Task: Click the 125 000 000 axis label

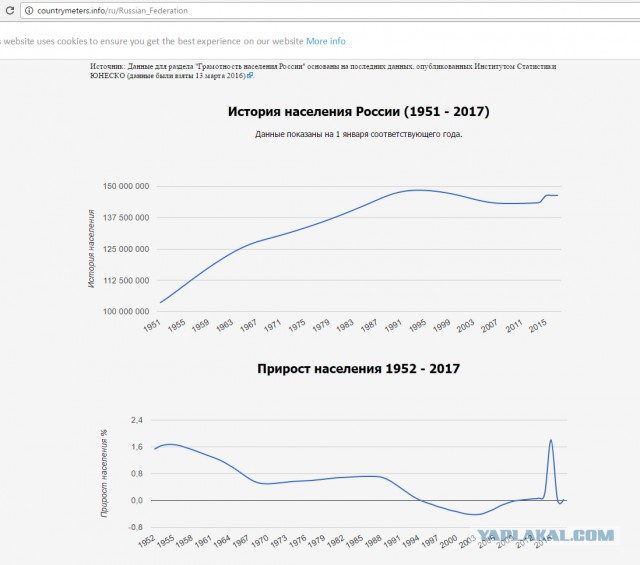Action: click(126, 249)
